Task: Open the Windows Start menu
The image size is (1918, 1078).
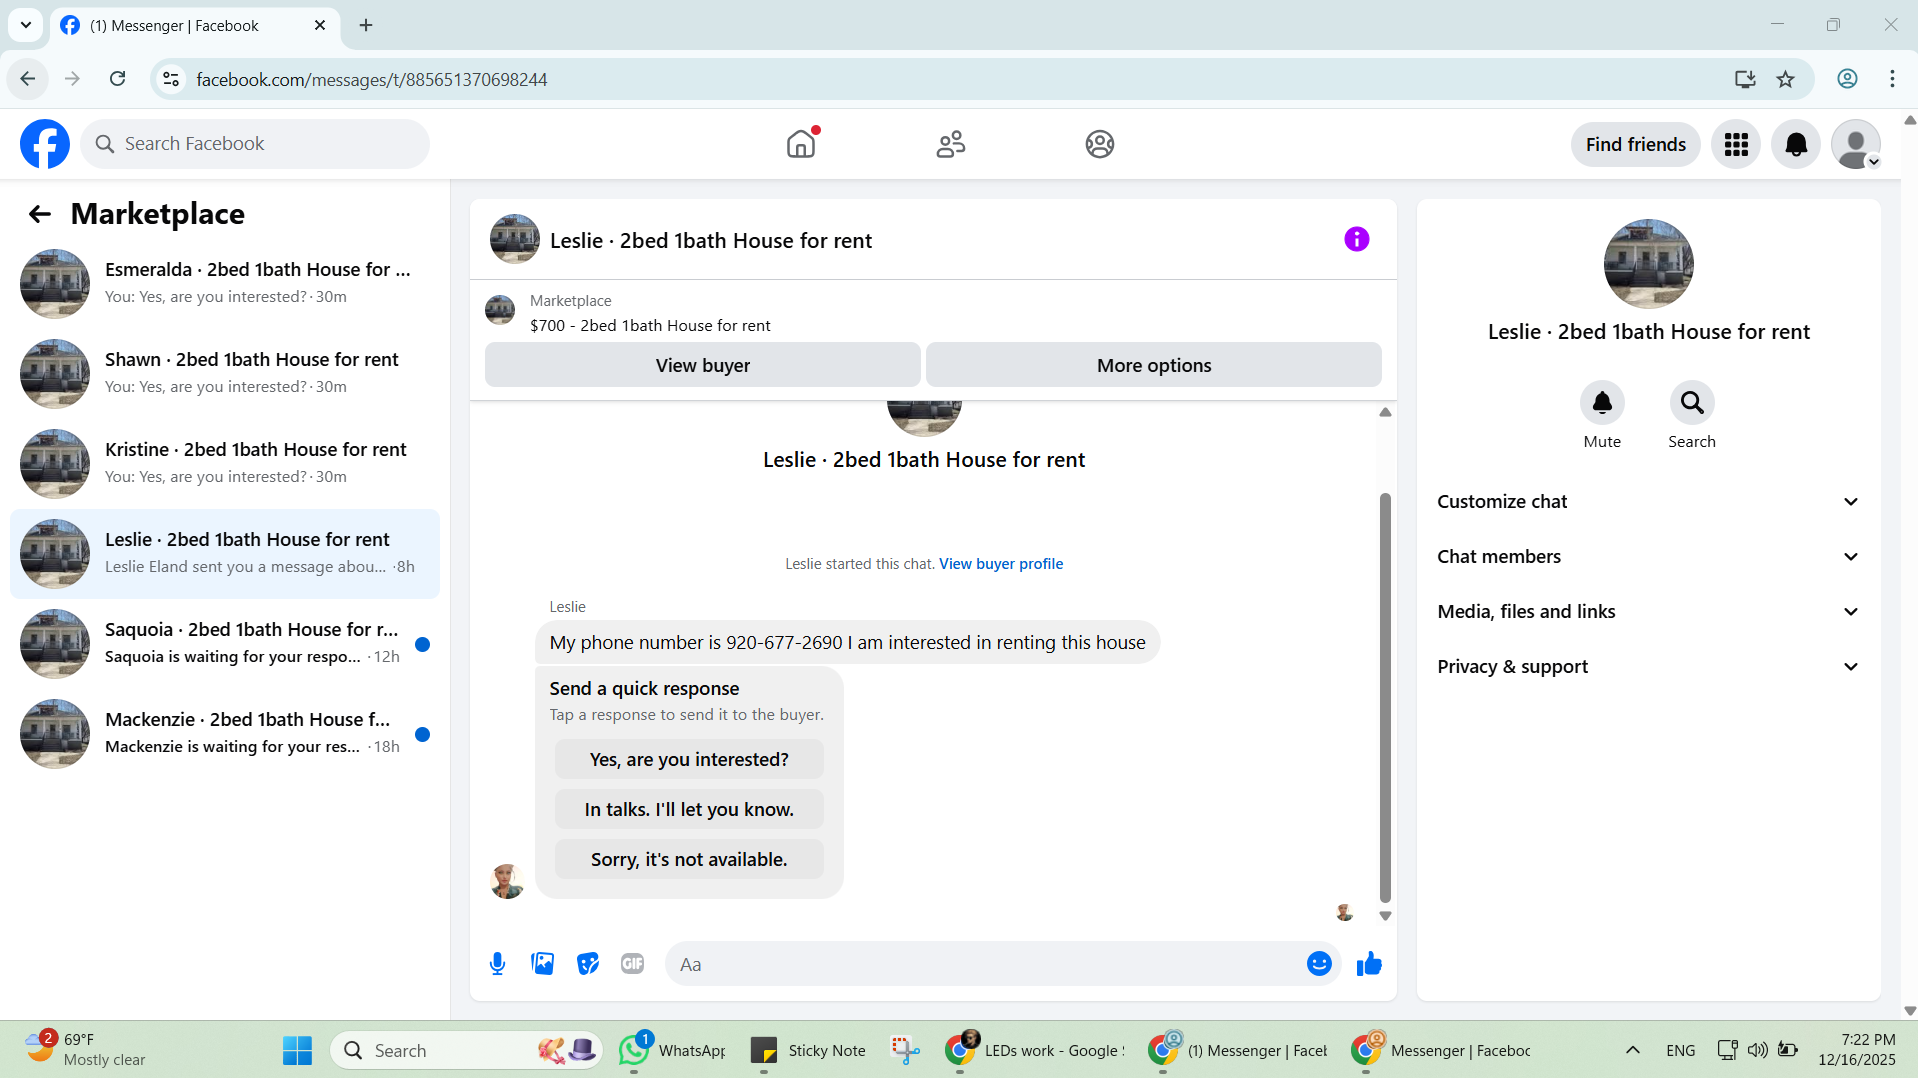Action: pyautogui.click(x=297, y=1051)
